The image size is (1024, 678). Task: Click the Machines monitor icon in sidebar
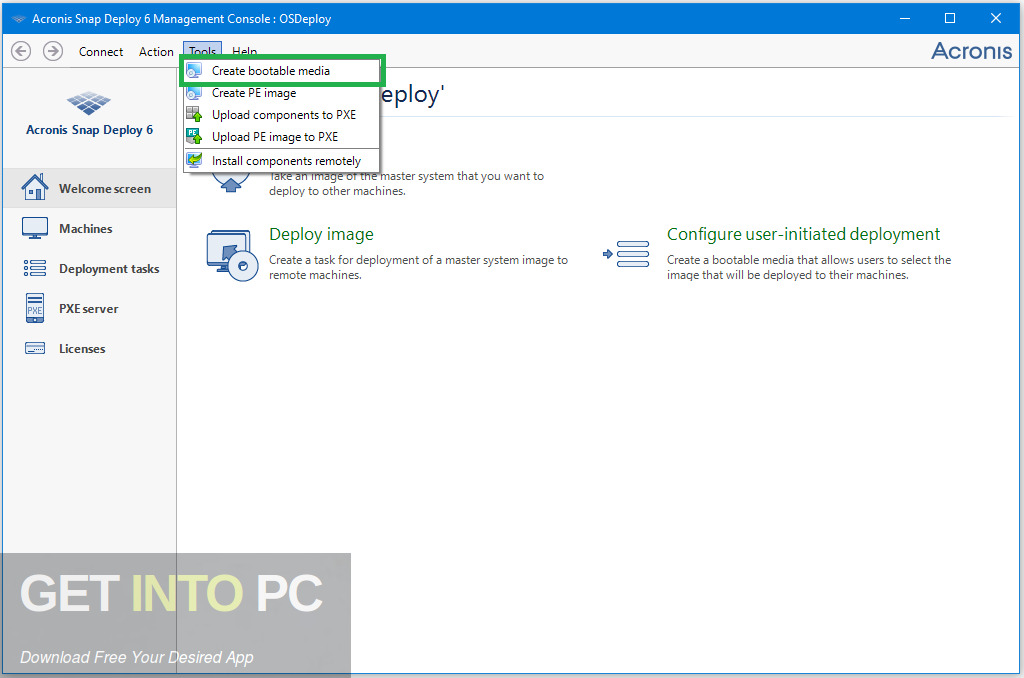[35, 228]
